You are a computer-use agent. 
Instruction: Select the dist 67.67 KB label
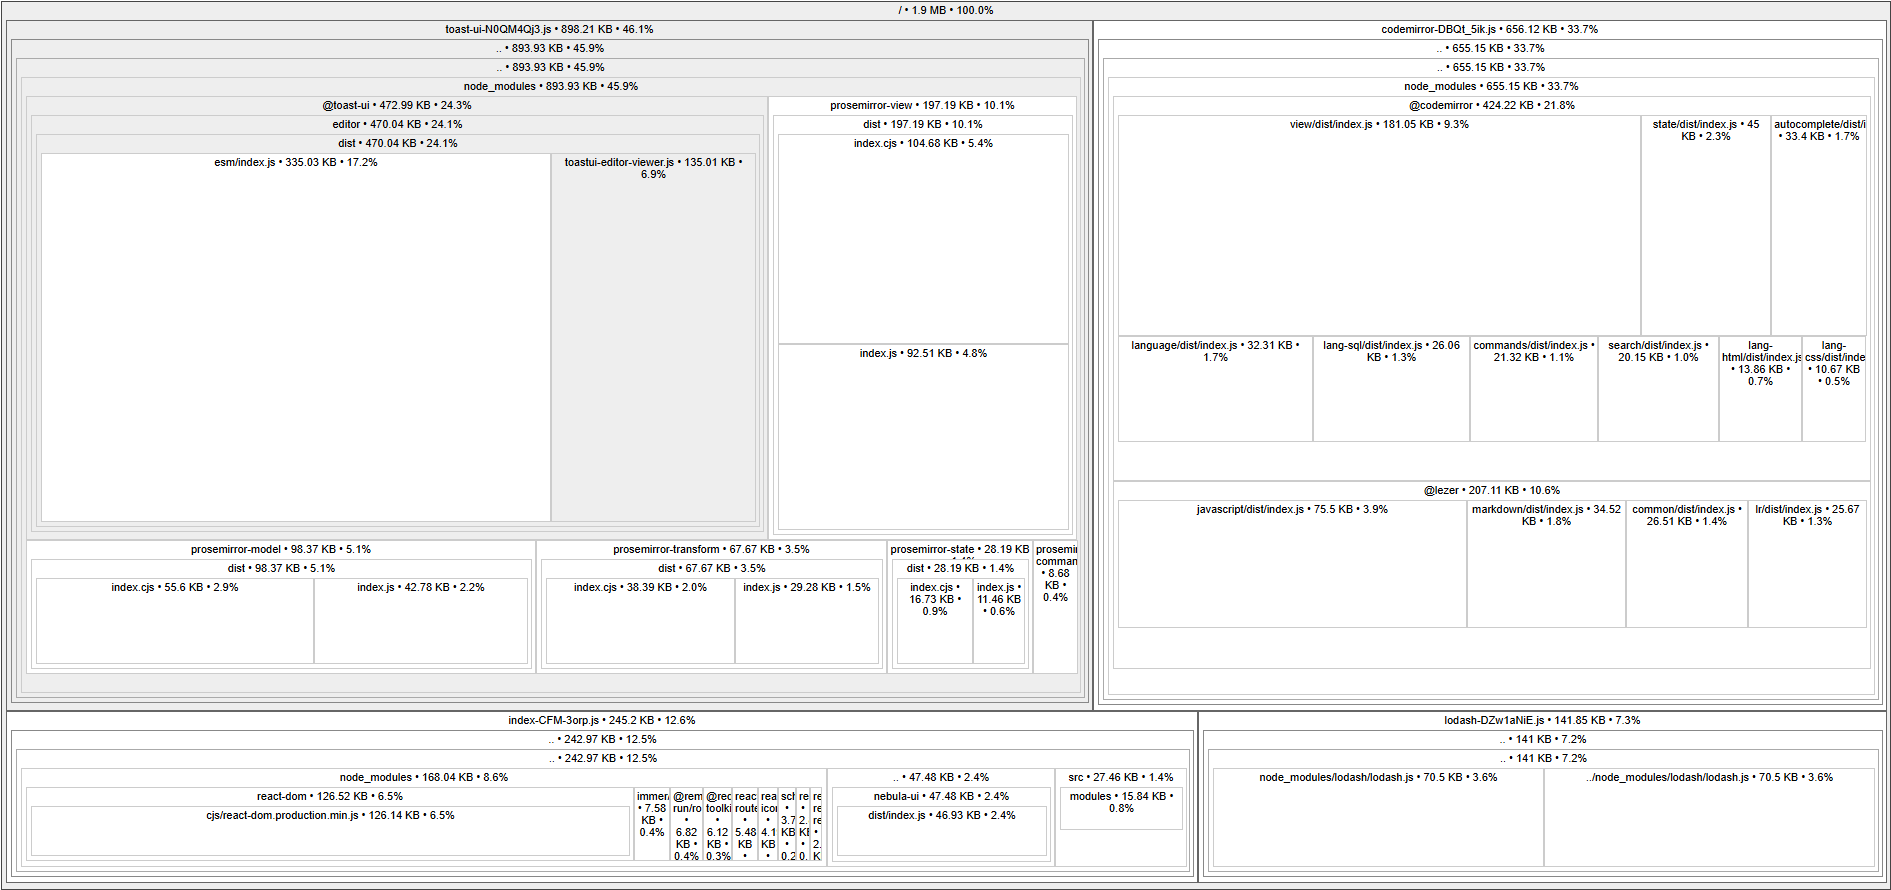(712, 568)
